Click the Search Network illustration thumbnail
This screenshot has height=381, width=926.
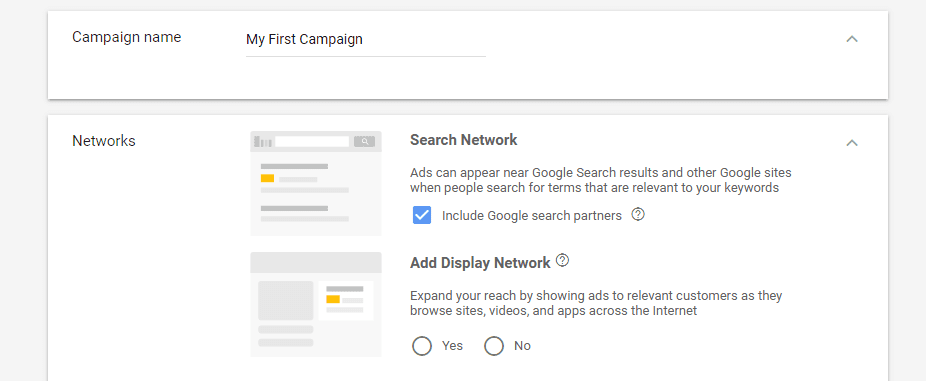(x=316, y=184)
